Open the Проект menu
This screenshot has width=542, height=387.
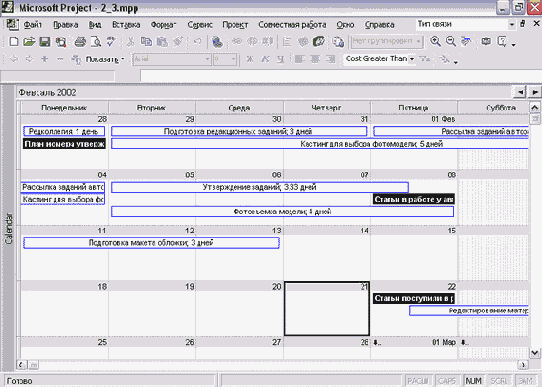click(x=235, y=25)
